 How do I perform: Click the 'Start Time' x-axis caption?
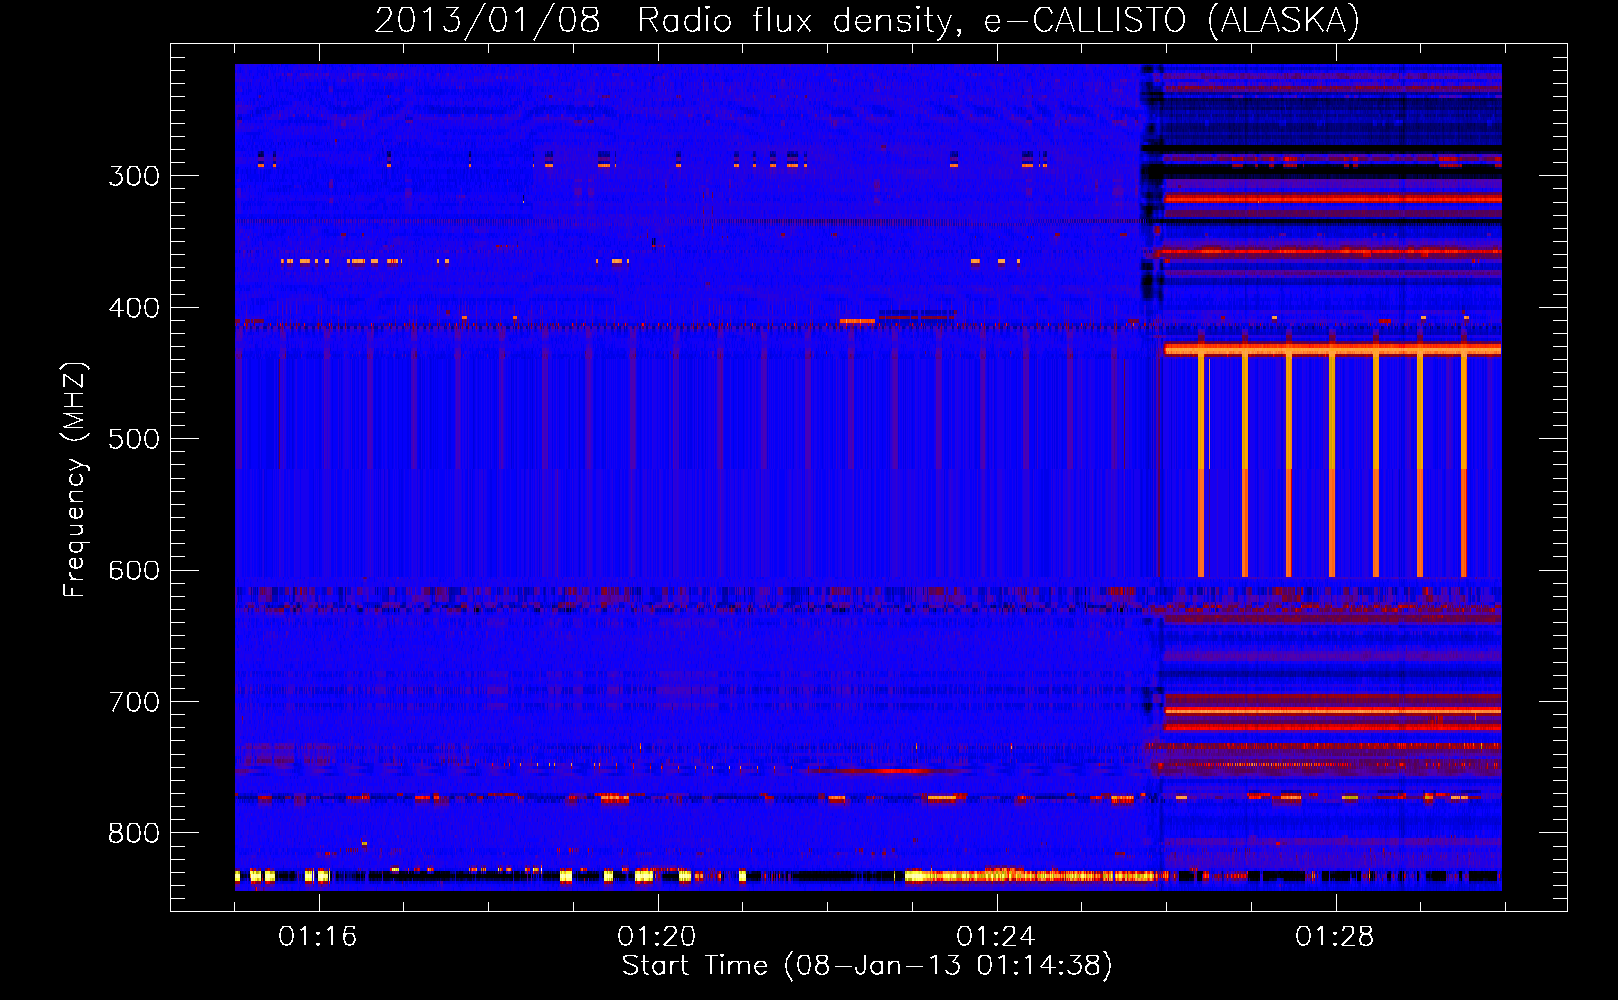coord(867,966)
